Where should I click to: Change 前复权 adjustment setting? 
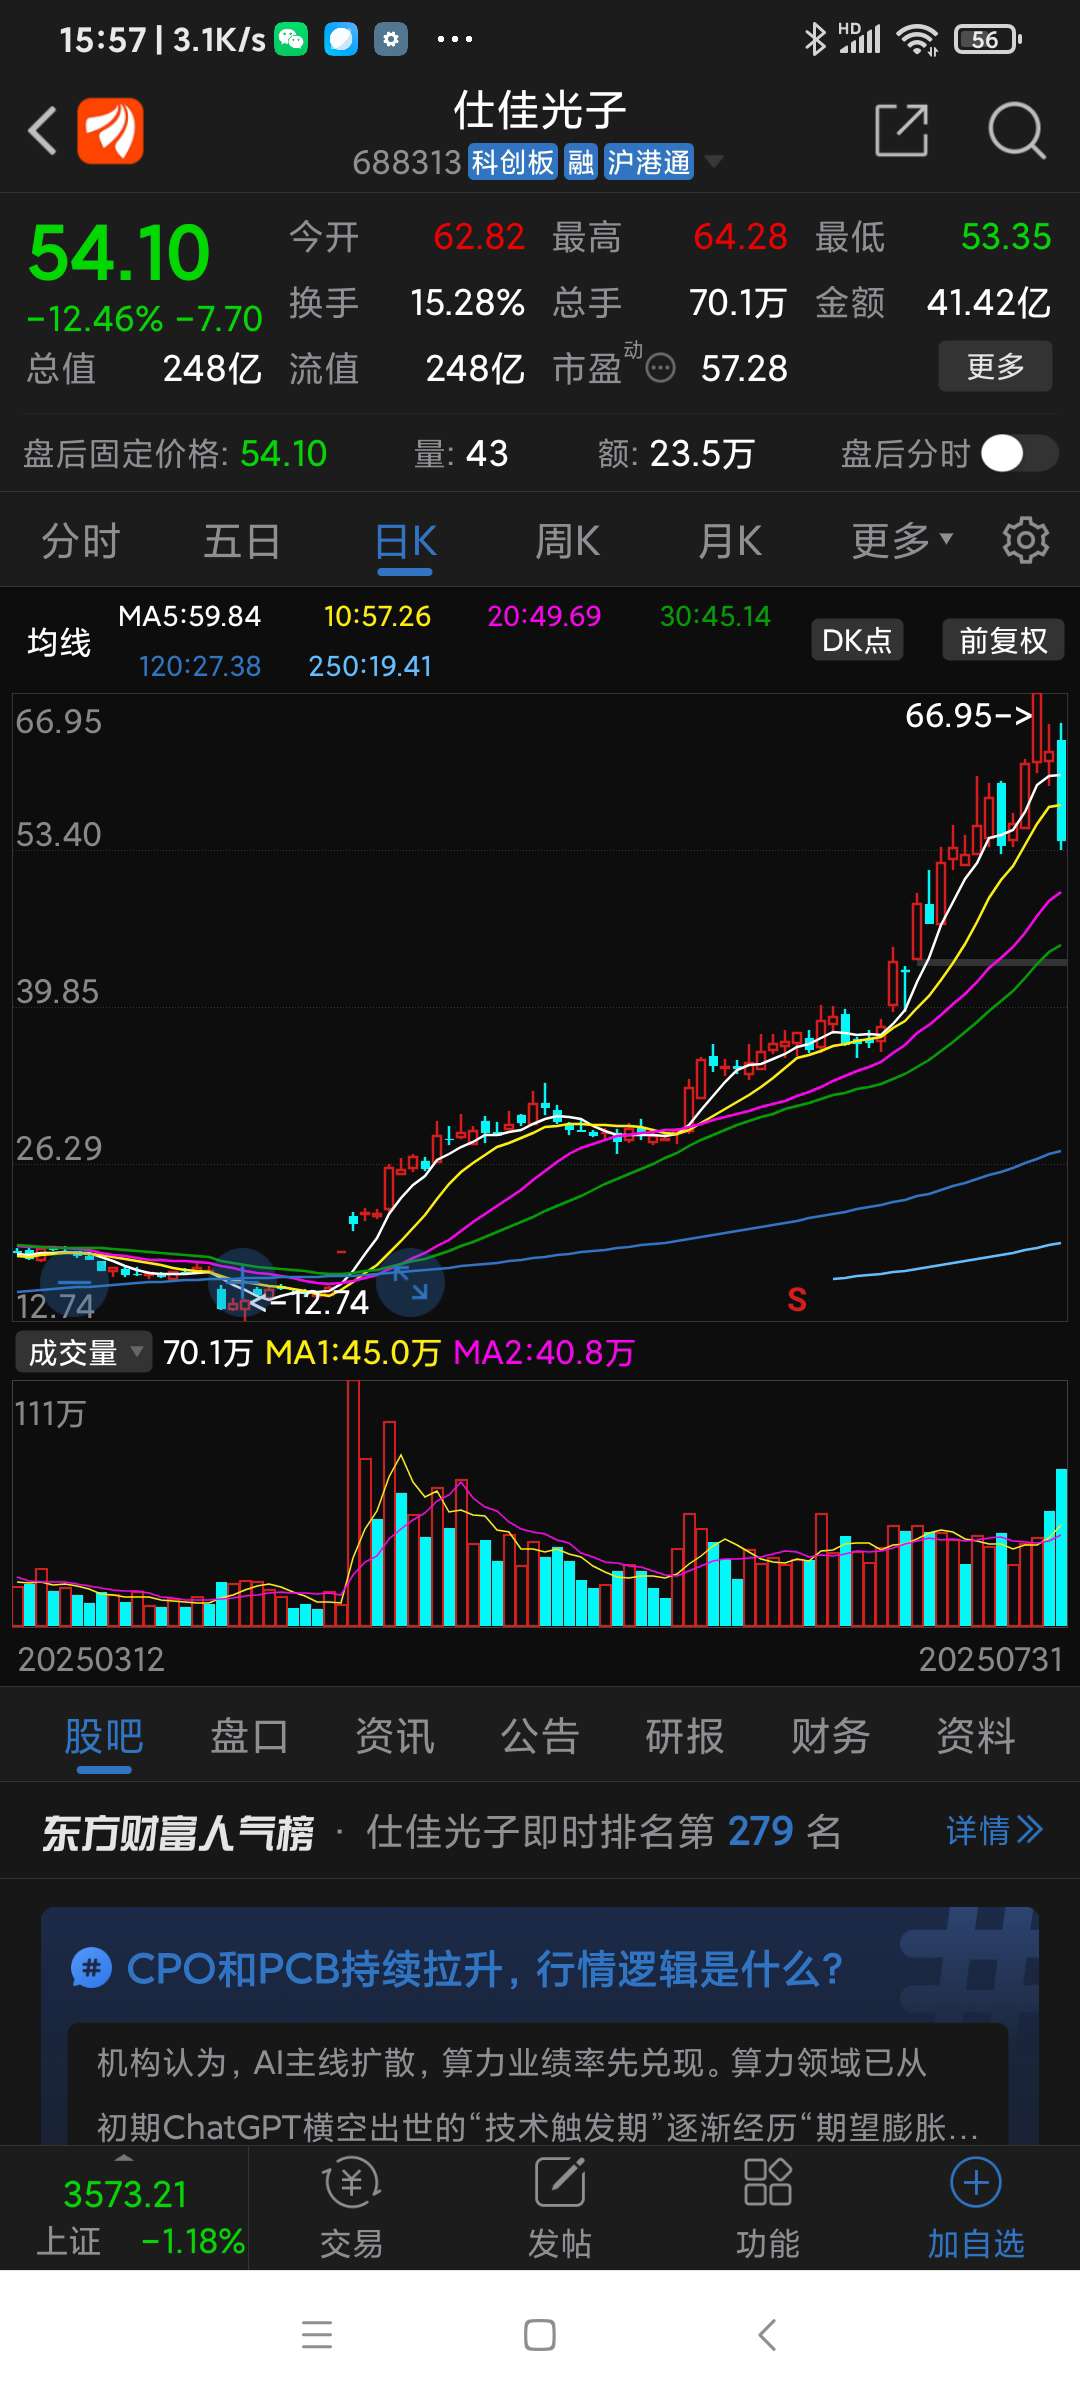click(1003, 640)
